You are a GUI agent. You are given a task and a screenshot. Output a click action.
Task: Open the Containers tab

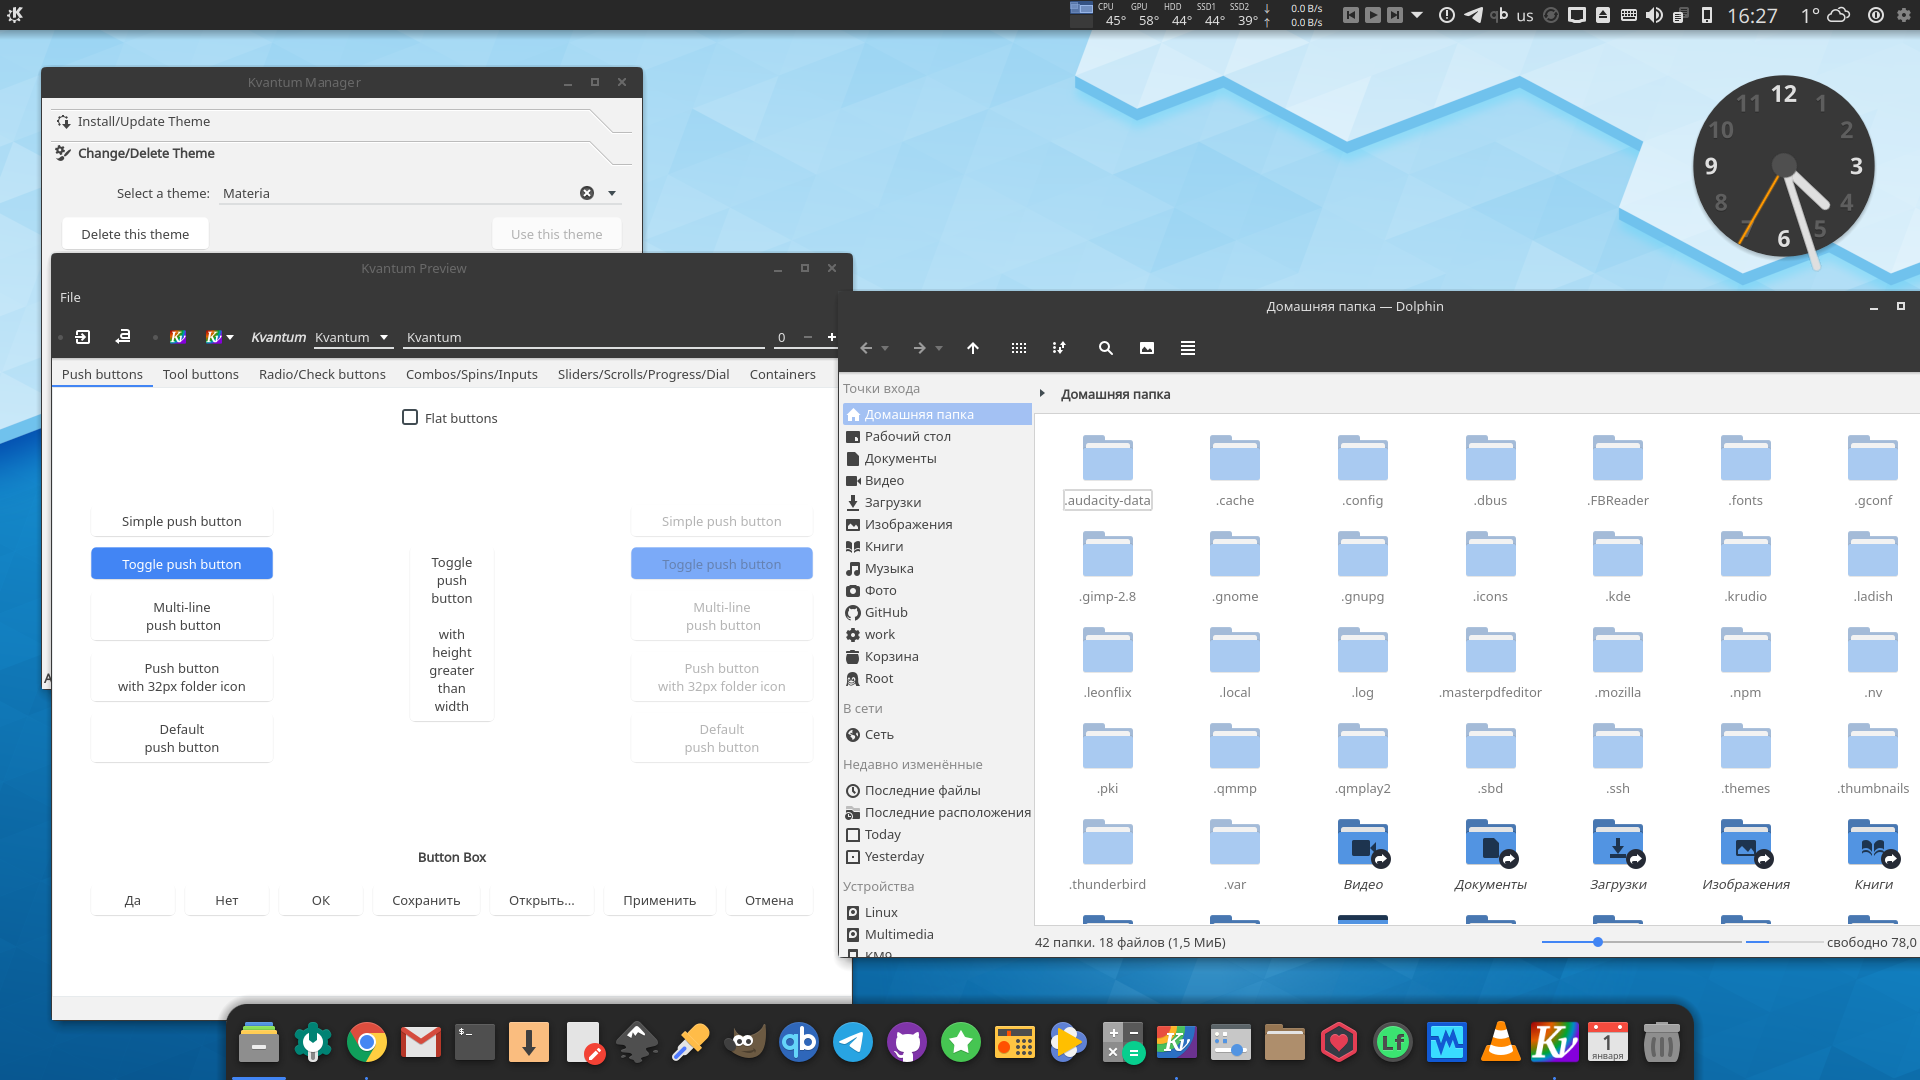783,374
